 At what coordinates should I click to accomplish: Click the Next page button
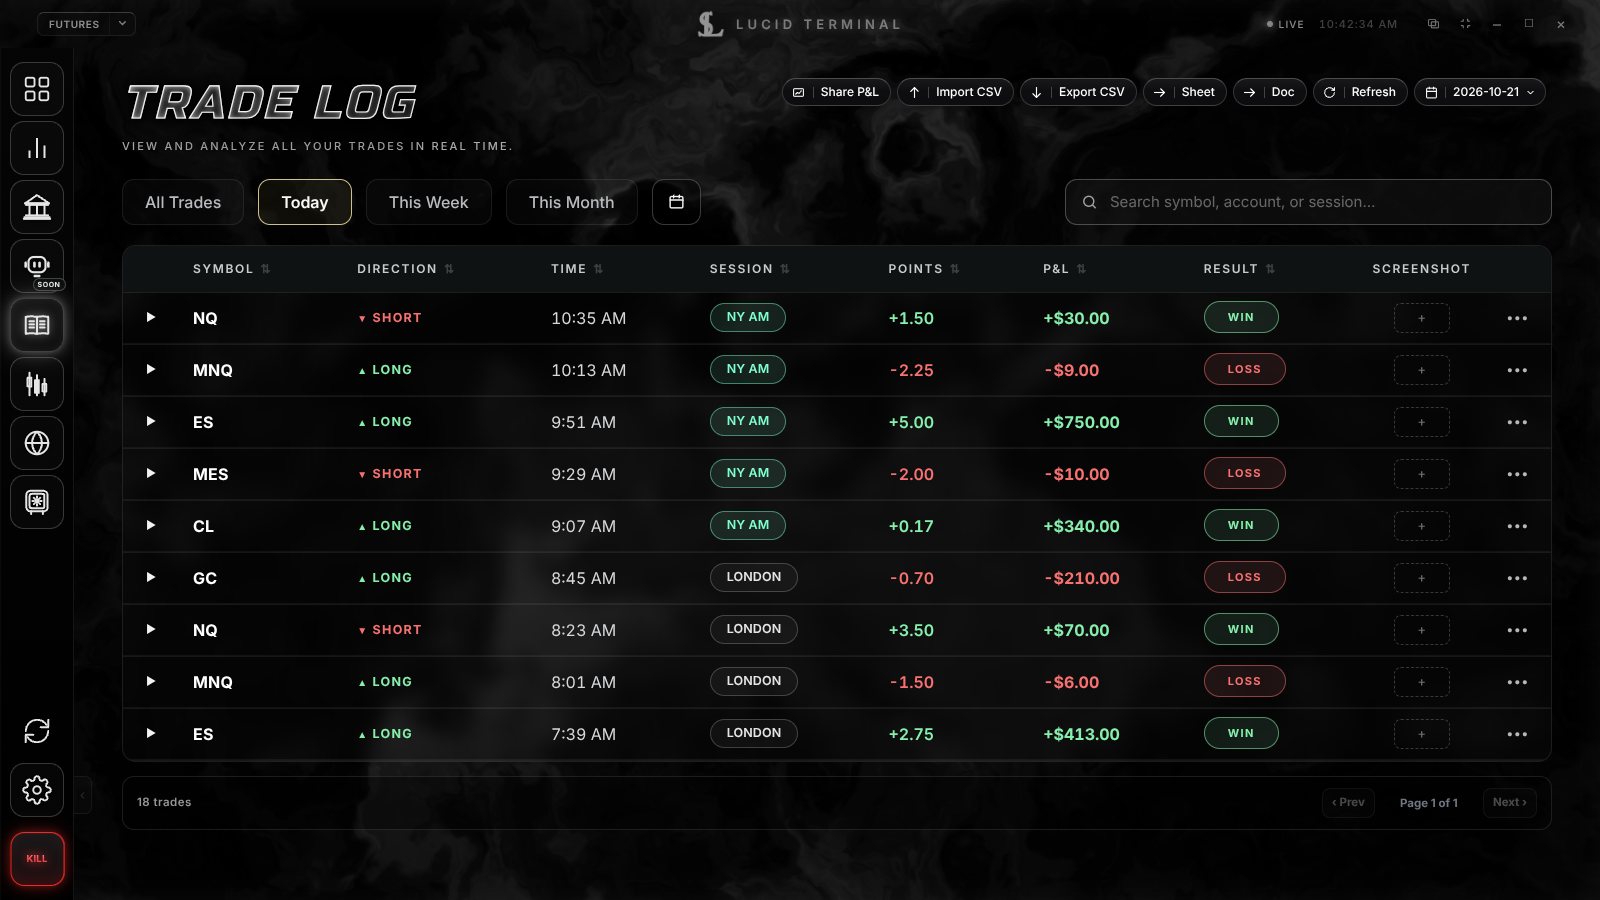click(x=1509, y=802)
